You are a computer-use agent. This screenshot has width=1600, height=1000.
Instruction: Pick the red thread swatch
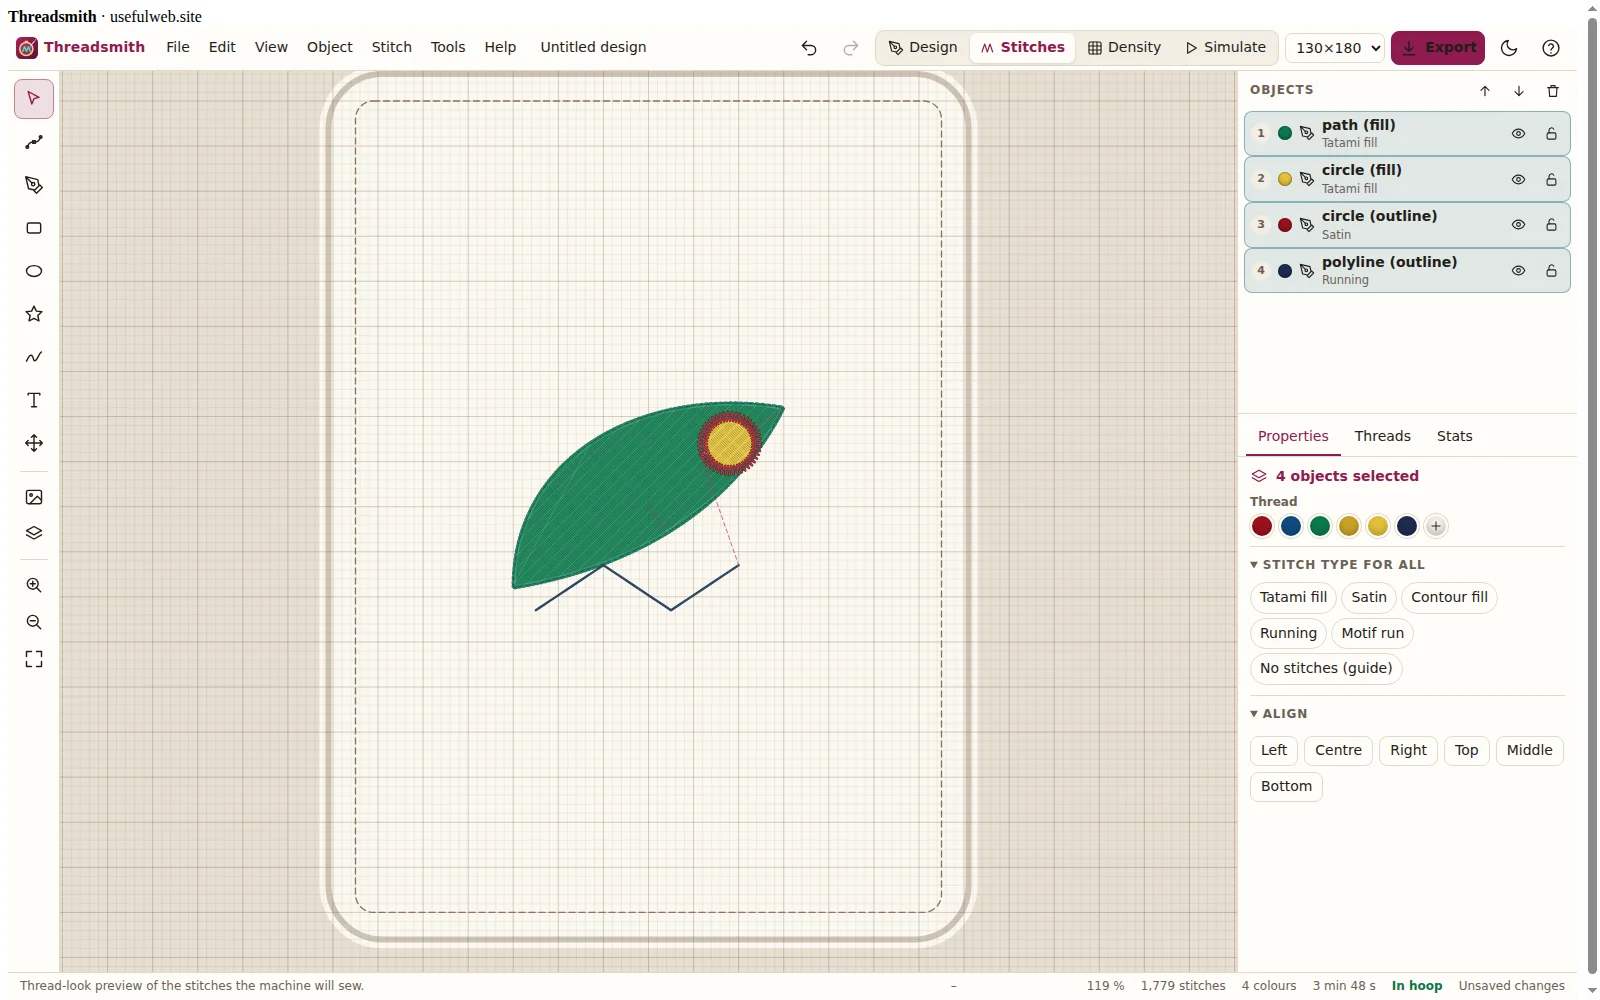tap(1262, 526)
